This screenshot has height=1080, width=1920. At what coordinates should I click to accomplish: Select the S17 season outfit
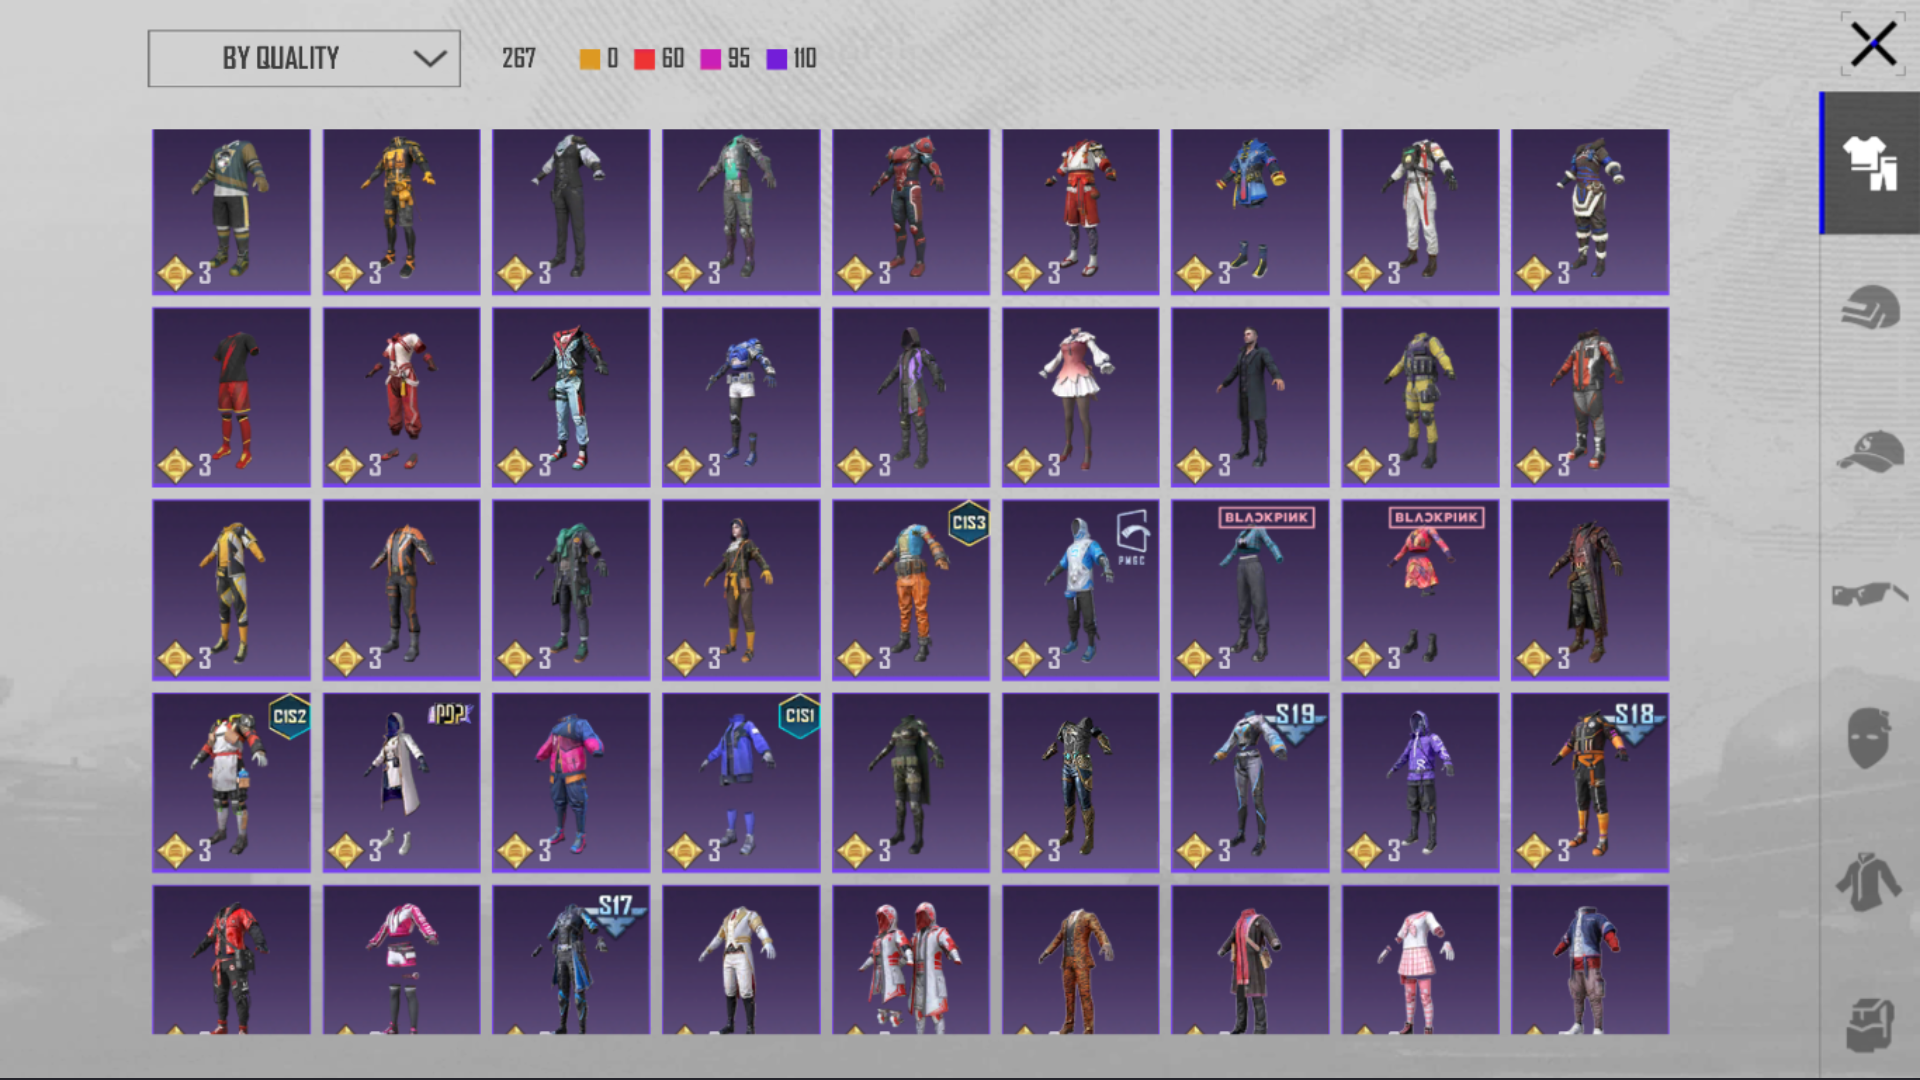click(571, 960)
